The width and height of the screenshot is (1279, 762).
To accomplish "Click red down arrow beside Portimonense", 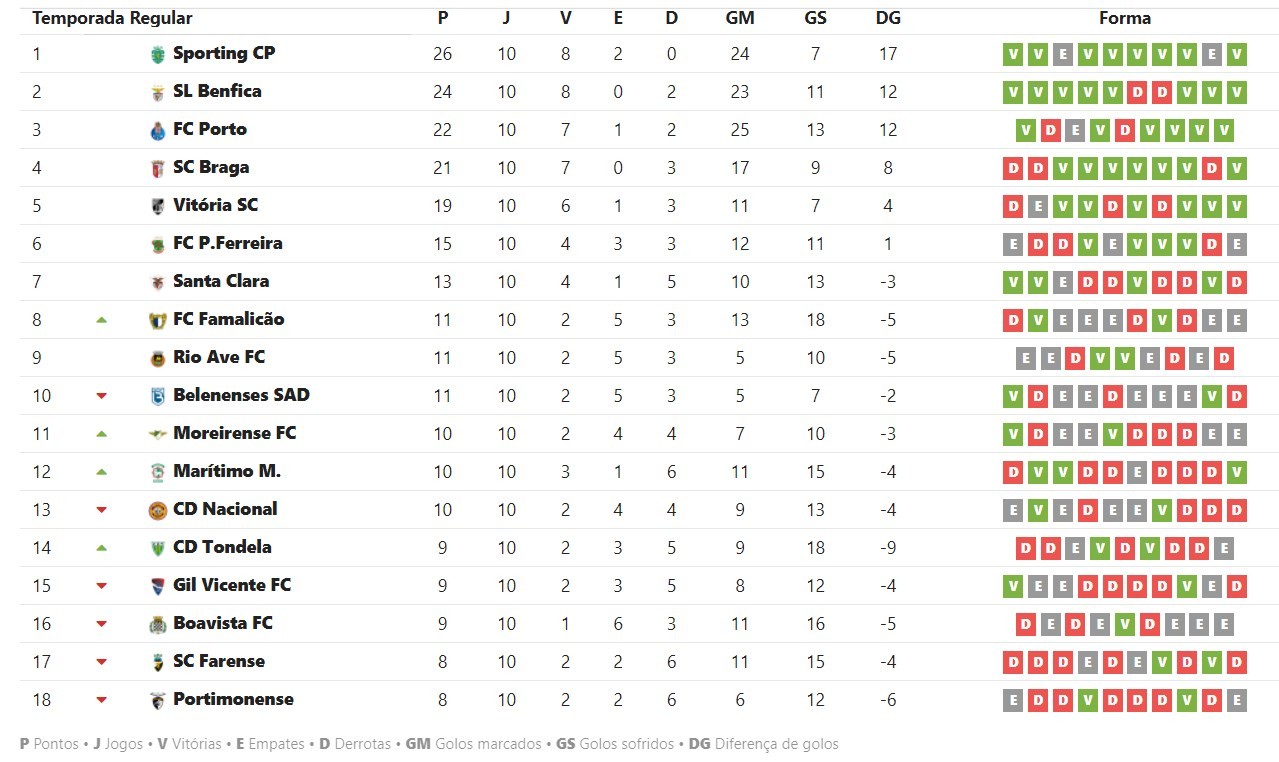I will tap(101, 700).
